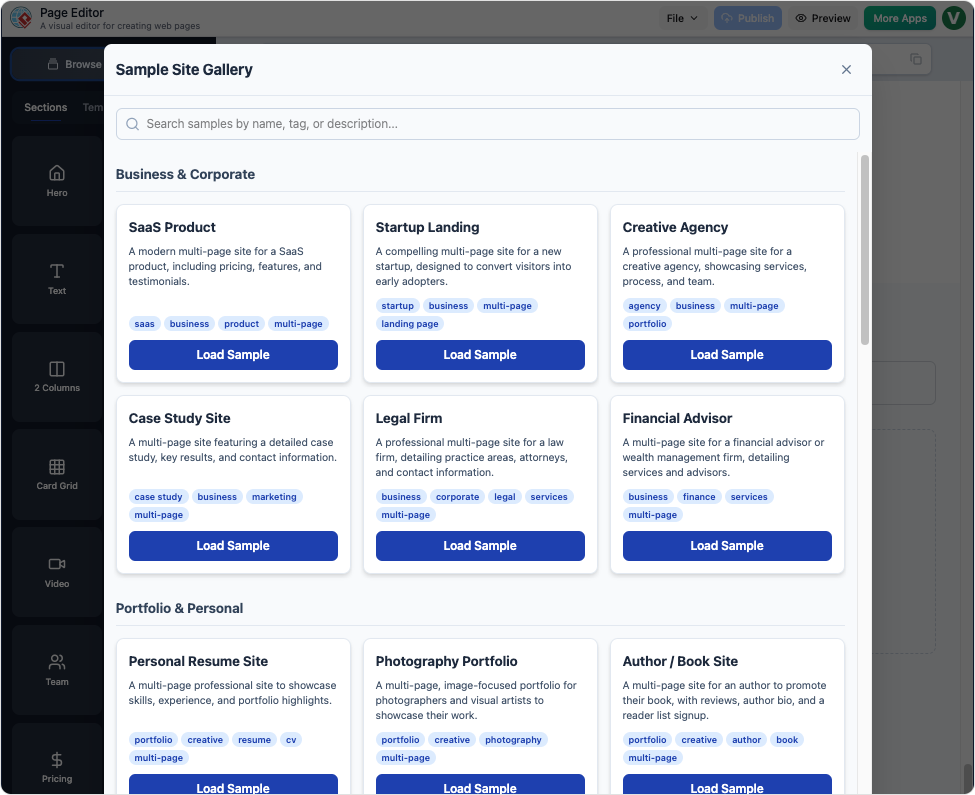Open the File menu
Image resolution: width=975 pixels, height=795 pixels.
point(681,17)
